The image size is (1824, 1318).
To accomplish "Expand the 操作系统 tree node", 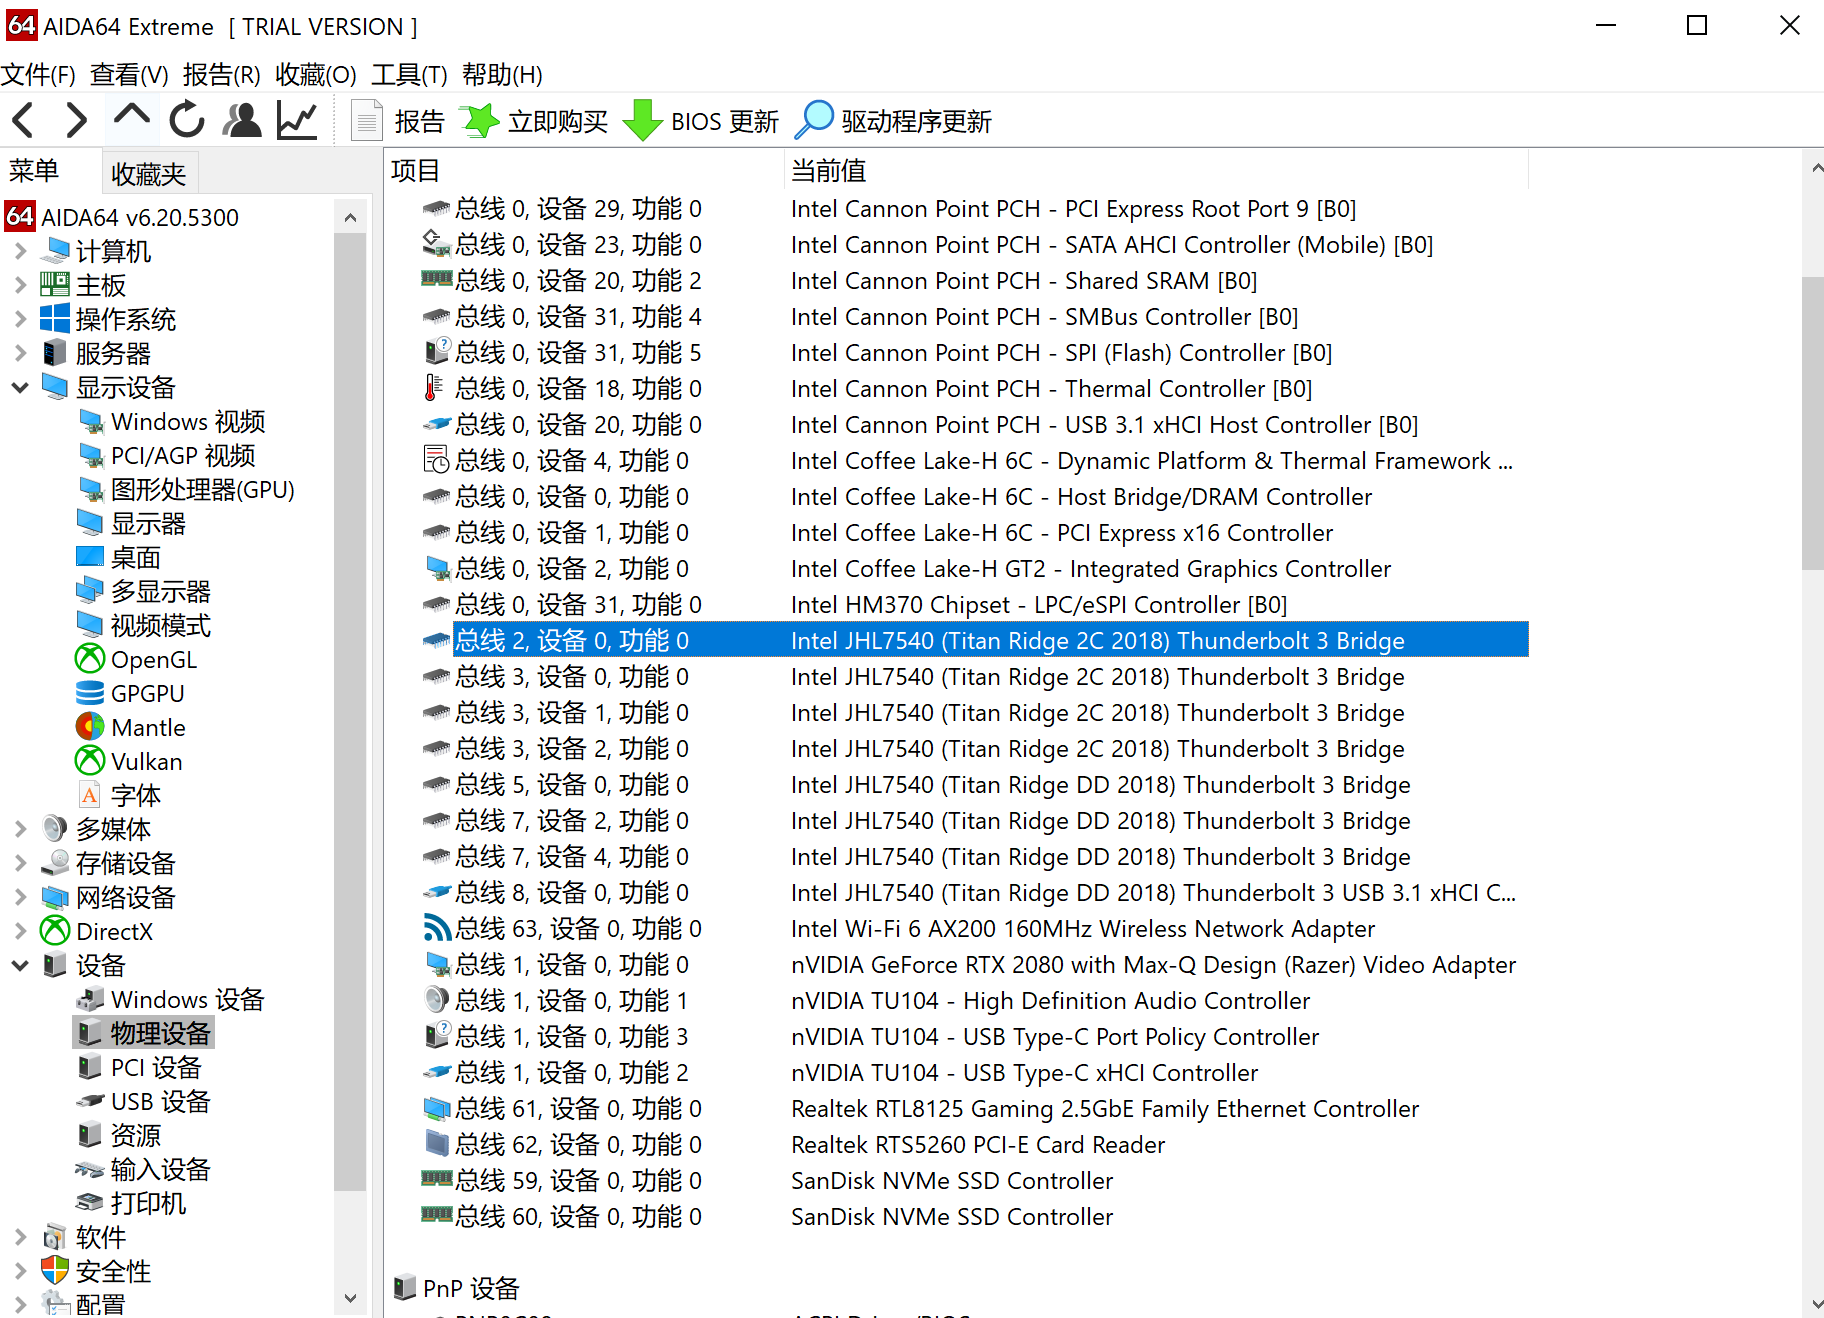I will [x=20, y=319].
